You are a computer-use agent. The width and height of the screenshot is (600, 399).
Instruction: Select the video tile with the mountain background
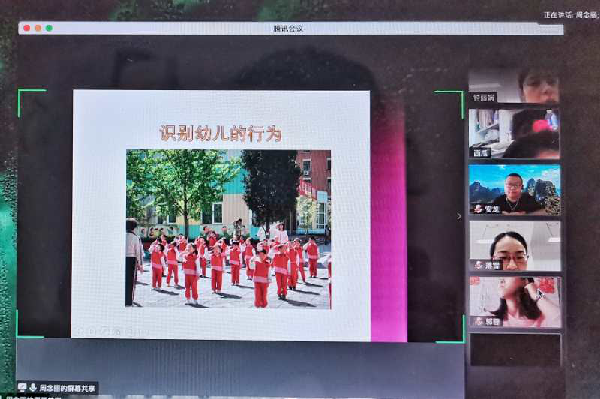coord(515,189)
